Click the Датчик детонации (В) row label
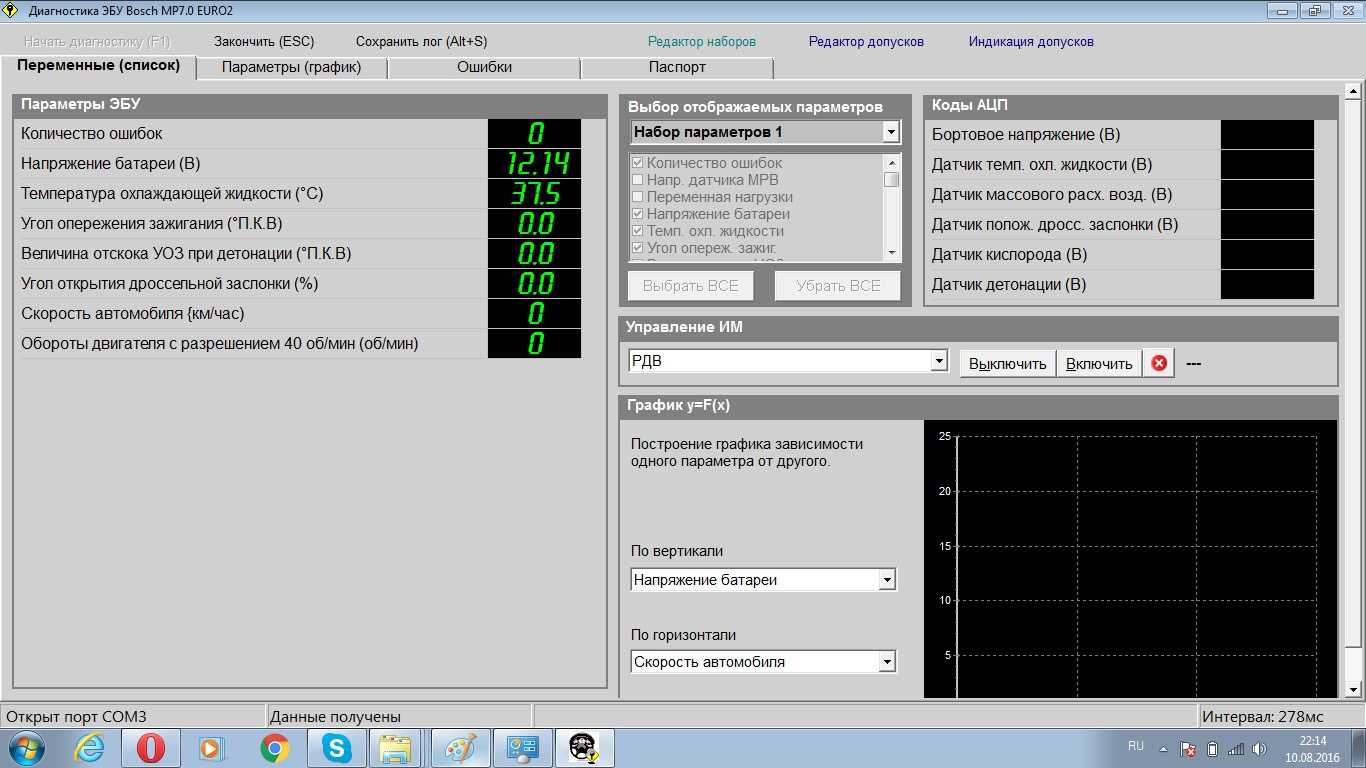The height and width of the screenshot is (768, 1366). tap(1008, 285)
